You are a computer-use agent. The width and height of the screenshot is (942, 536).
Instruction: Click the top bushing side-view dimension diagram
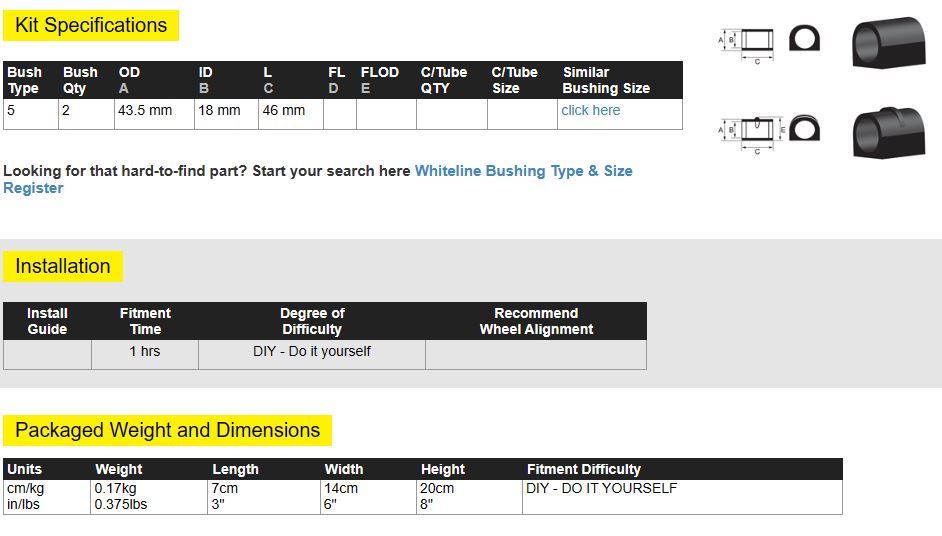(748, 42)
